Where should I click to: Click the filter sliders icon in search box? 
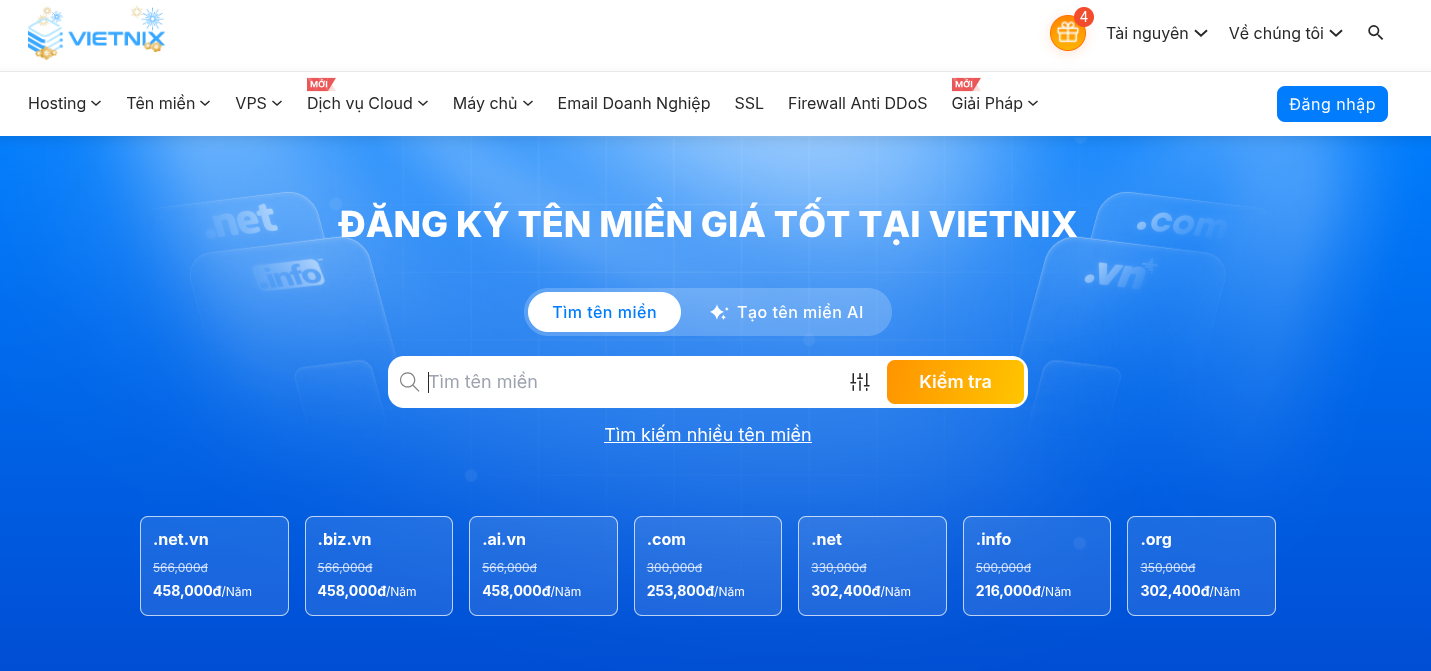860,381
